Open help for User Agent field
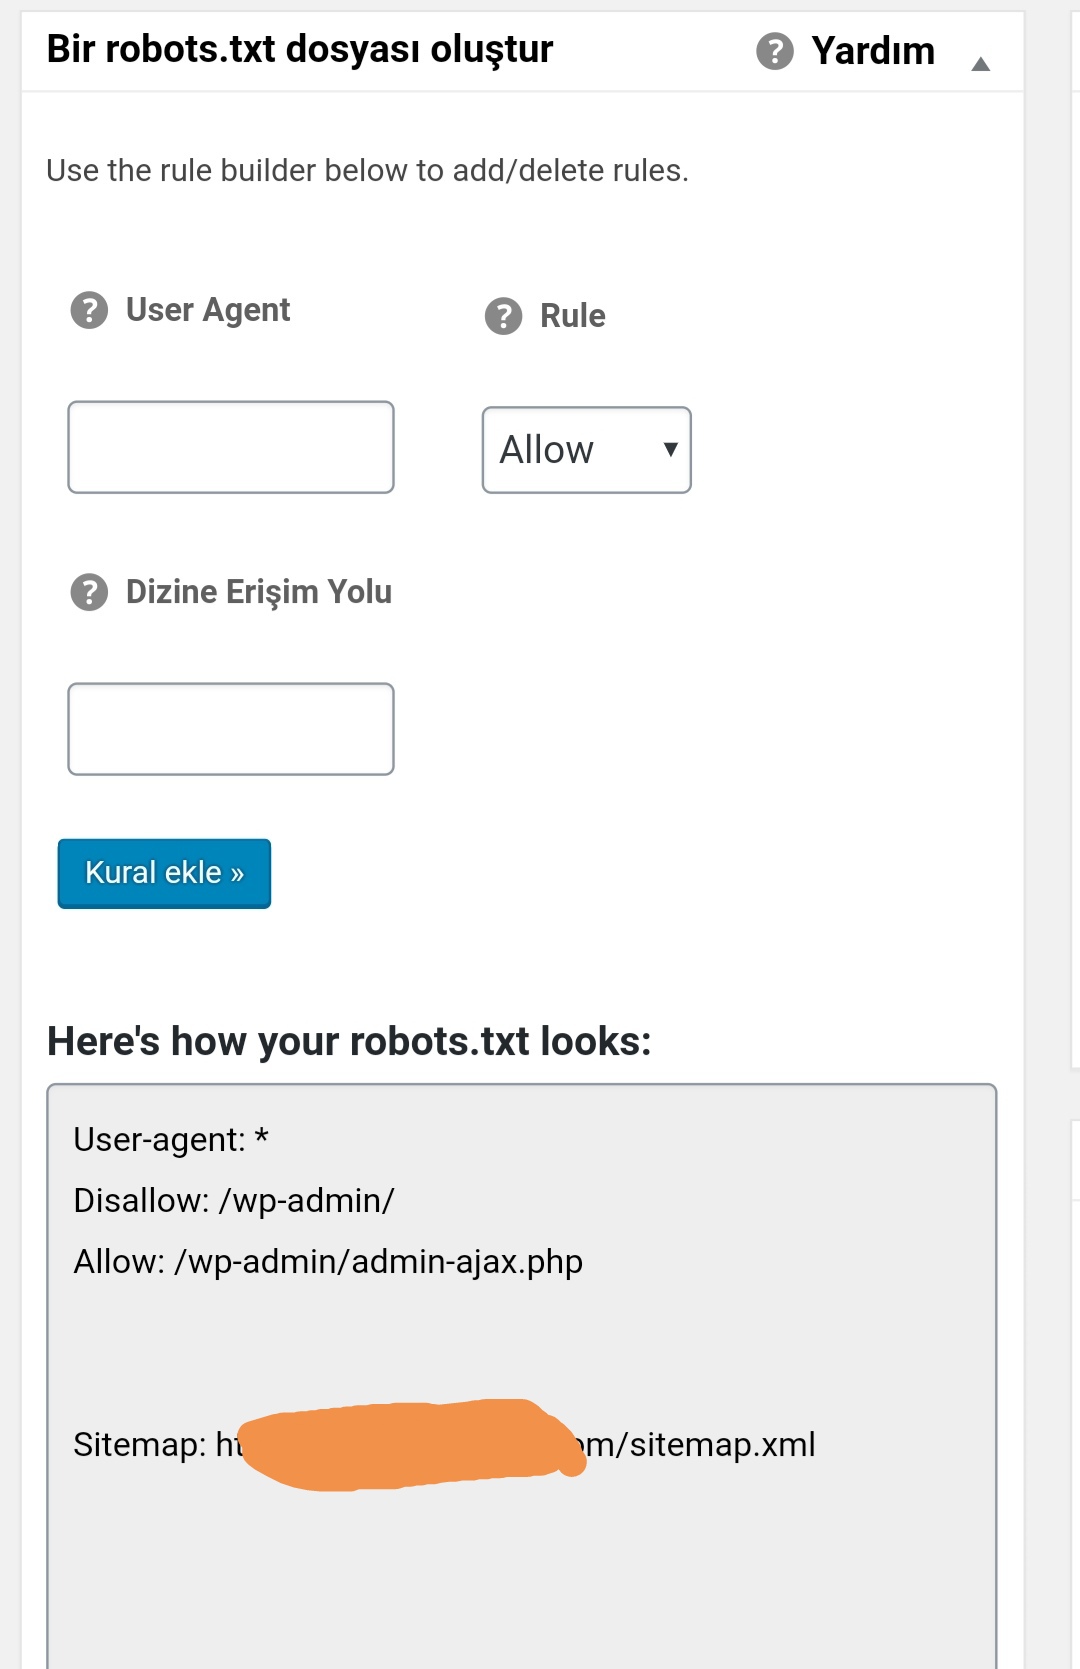Screen dimensions: 1080x1669 click(x=89, y=310)
